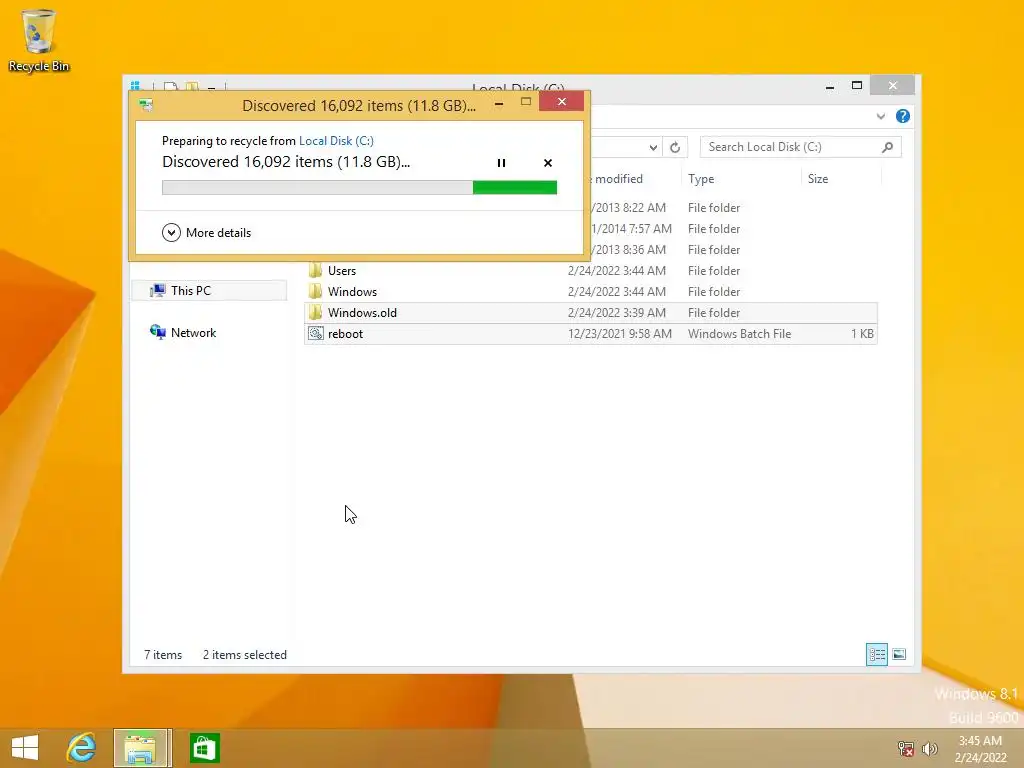Select This PC in the navigation pane
This screenshot has height=768, width=1024.
click(209, 291)
